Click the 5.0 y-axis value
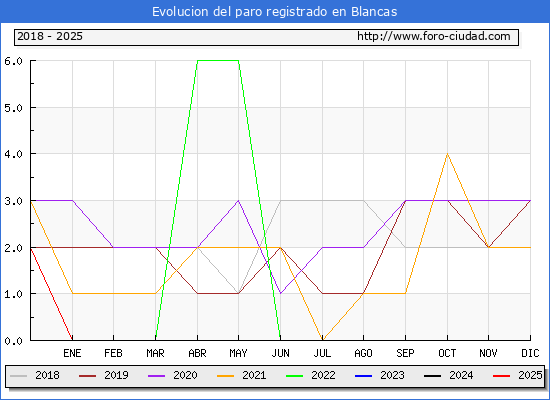The width and height of the screenshot is (550, 400). tap(13, 108)
